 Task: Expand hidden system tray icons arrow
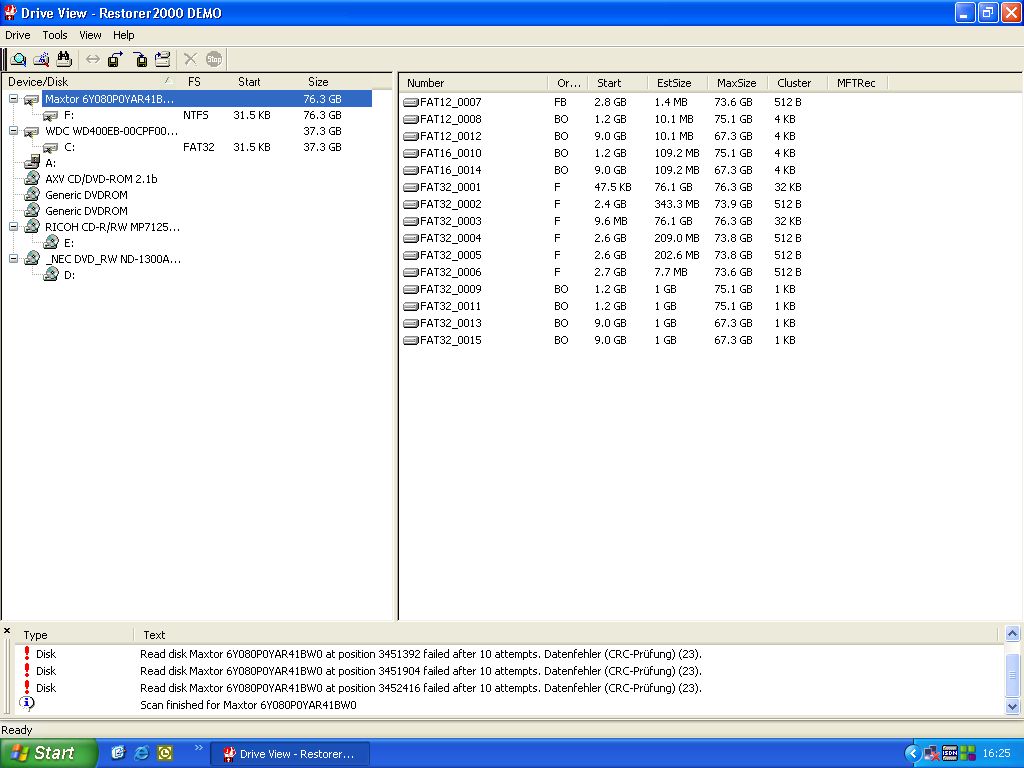(x=913, y=754)
